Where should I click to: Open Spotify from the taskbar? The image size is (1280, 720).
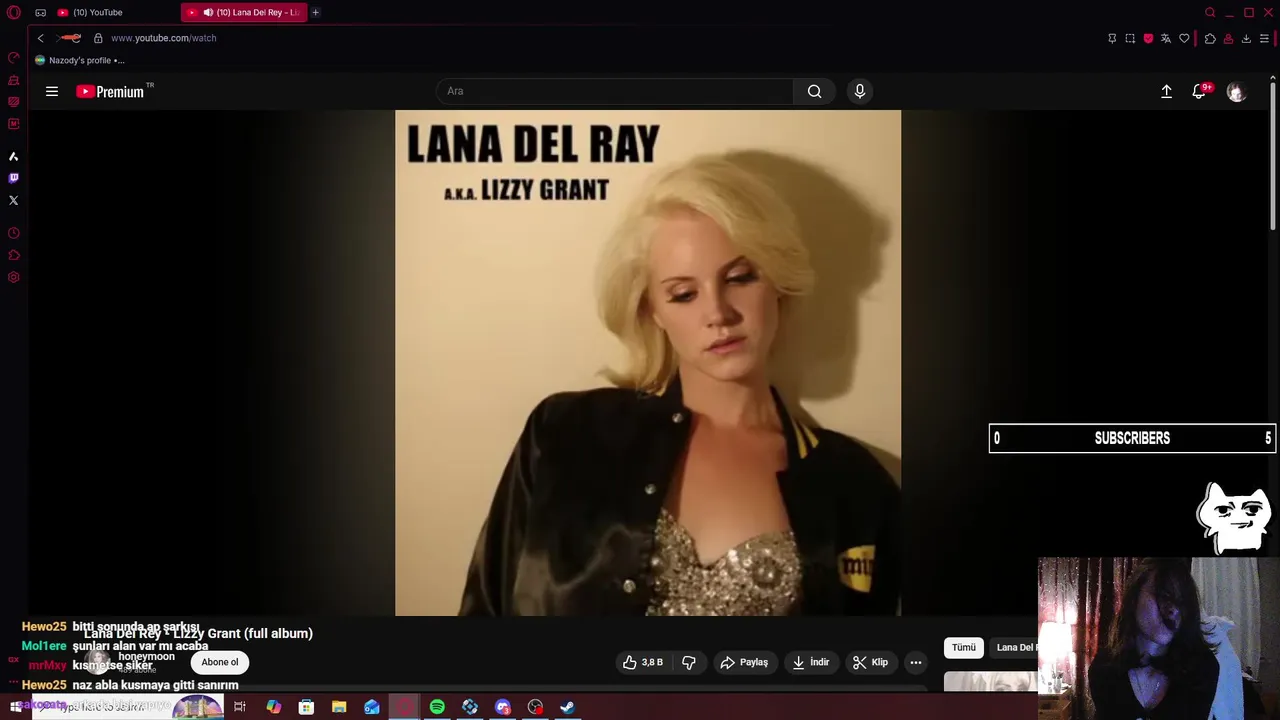tap(437, 707)
